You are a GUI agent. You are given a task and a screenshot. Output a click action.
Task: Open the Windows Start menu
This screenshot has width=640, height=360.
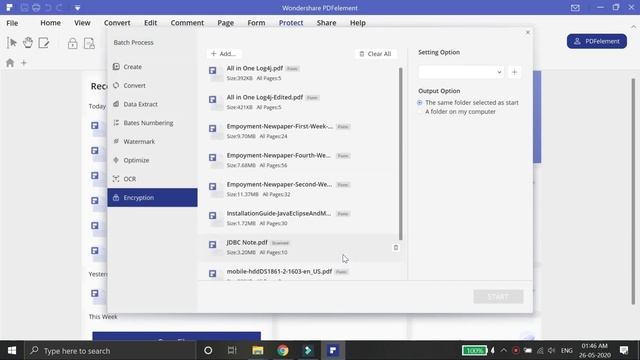click(11, 350)
